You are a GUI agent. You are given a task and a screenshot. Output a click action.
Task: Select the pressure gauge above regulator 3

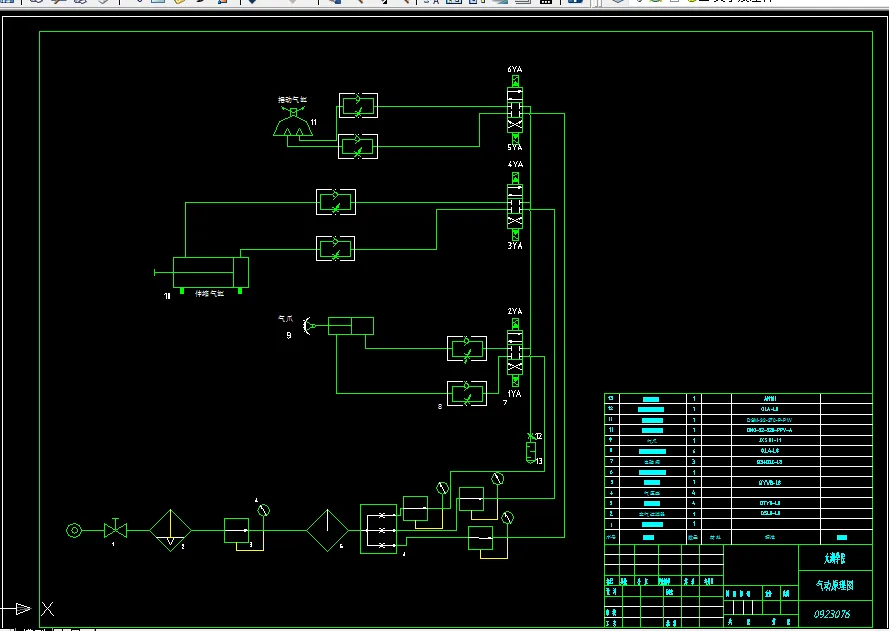tap(263, 511)
